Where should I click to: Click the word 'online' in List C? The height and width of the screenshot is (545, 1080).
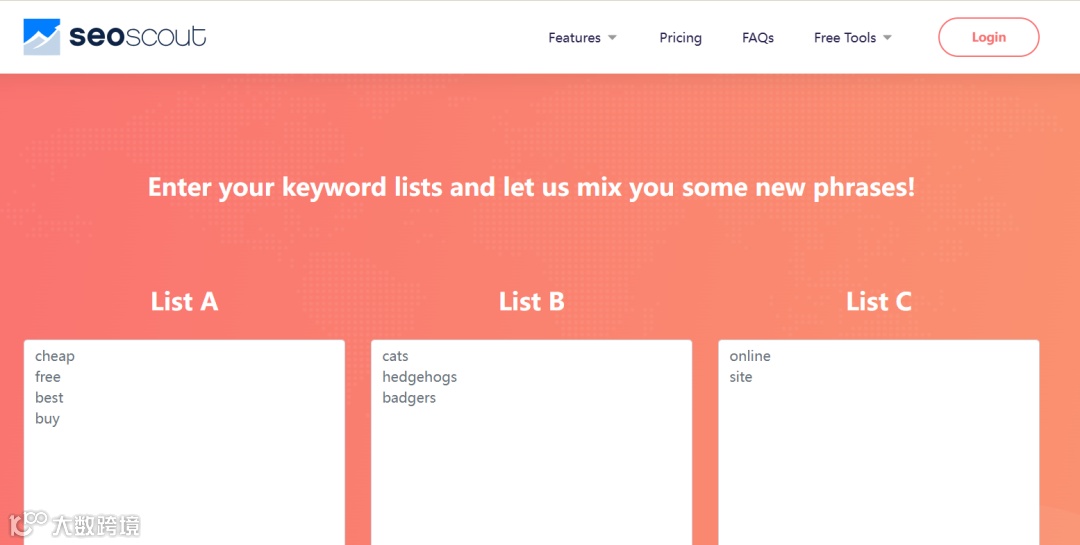pos(750,356)
